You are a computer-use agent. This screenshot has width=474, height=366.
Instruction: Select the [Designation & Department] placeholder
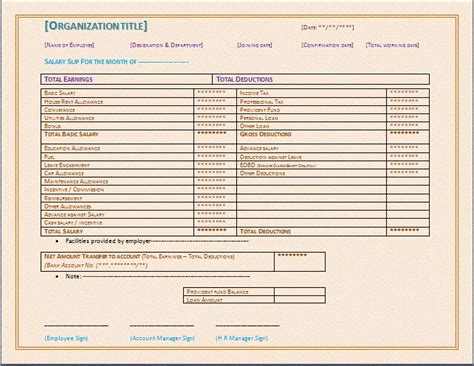166,45
